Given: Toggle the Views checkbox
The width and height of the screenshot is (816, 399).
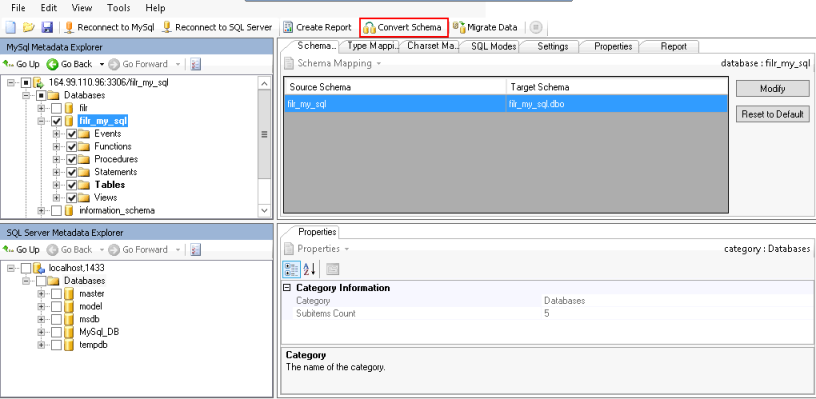Looking at the screenshot, I should tap(72, 198).
